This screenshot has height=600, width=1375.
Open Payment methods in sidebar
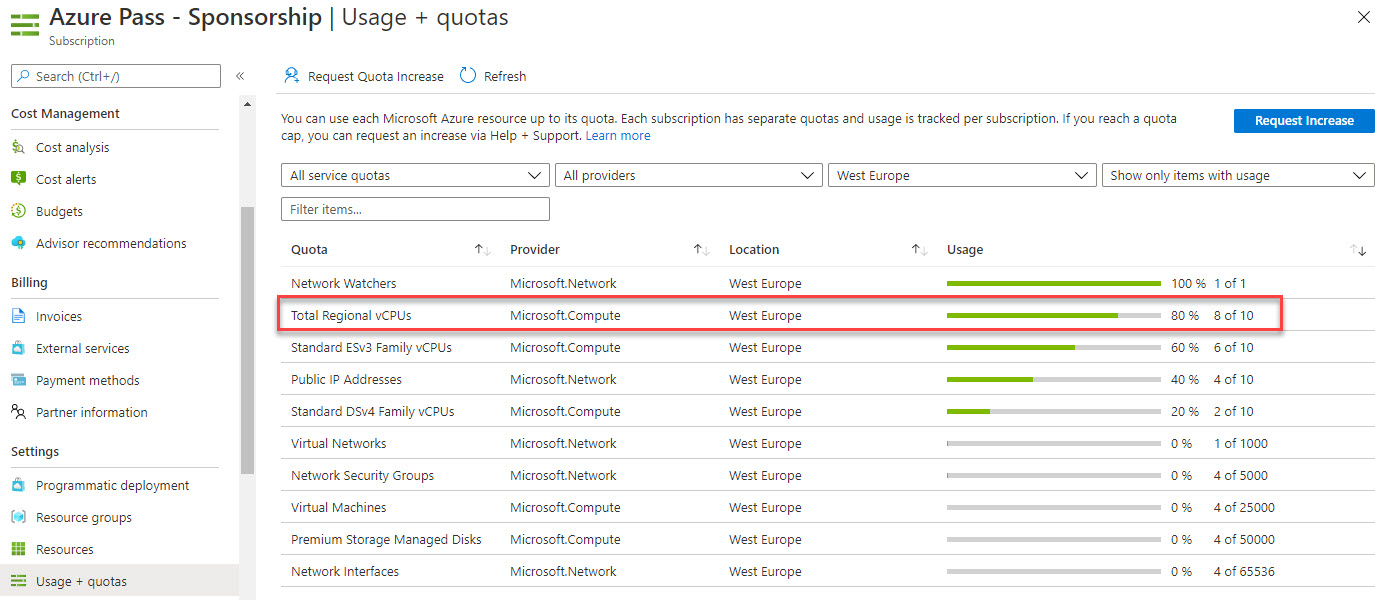(x=88, y=380)
